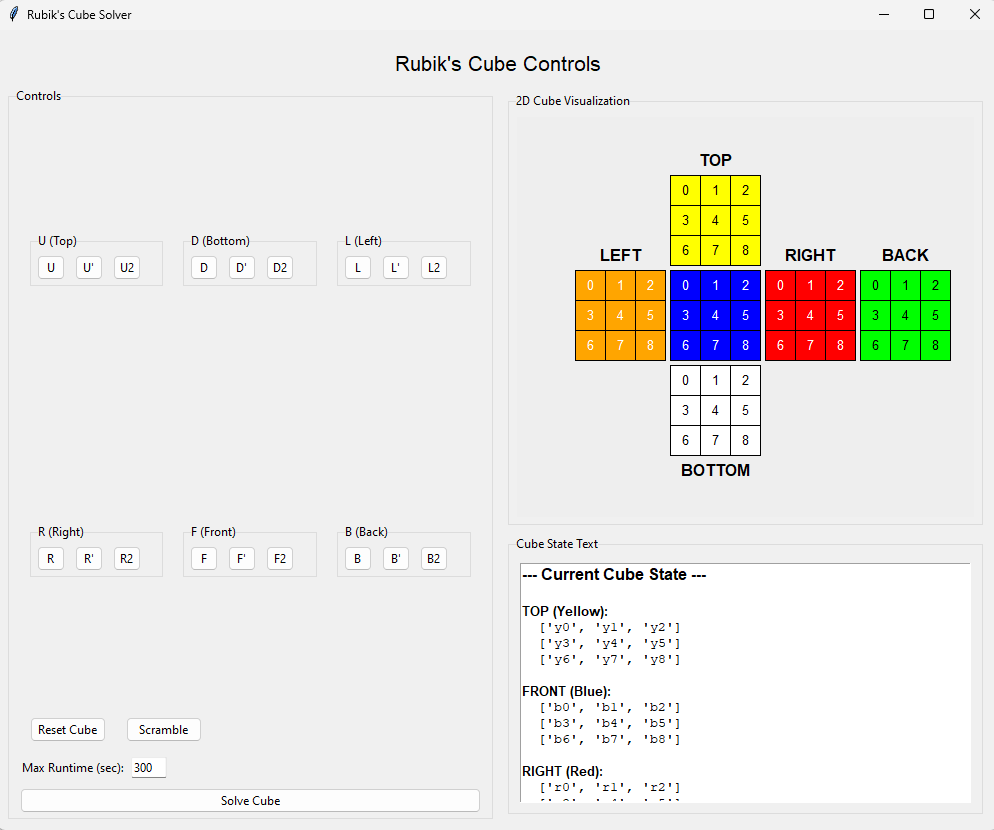Image resolution: width=994 pixels, height=830 pixels.
Task: Click yellow TOP face tile 0
Action: coord(685,190)
